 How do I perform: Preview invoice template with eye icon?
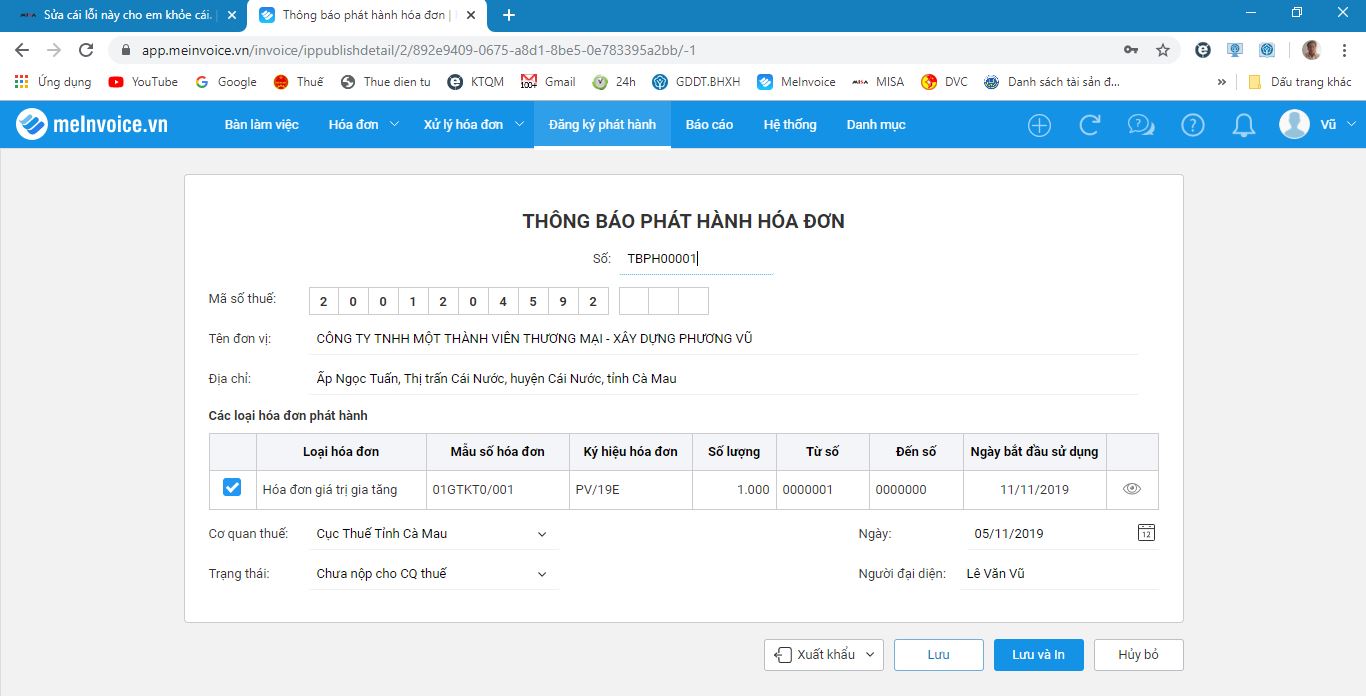1132,489
